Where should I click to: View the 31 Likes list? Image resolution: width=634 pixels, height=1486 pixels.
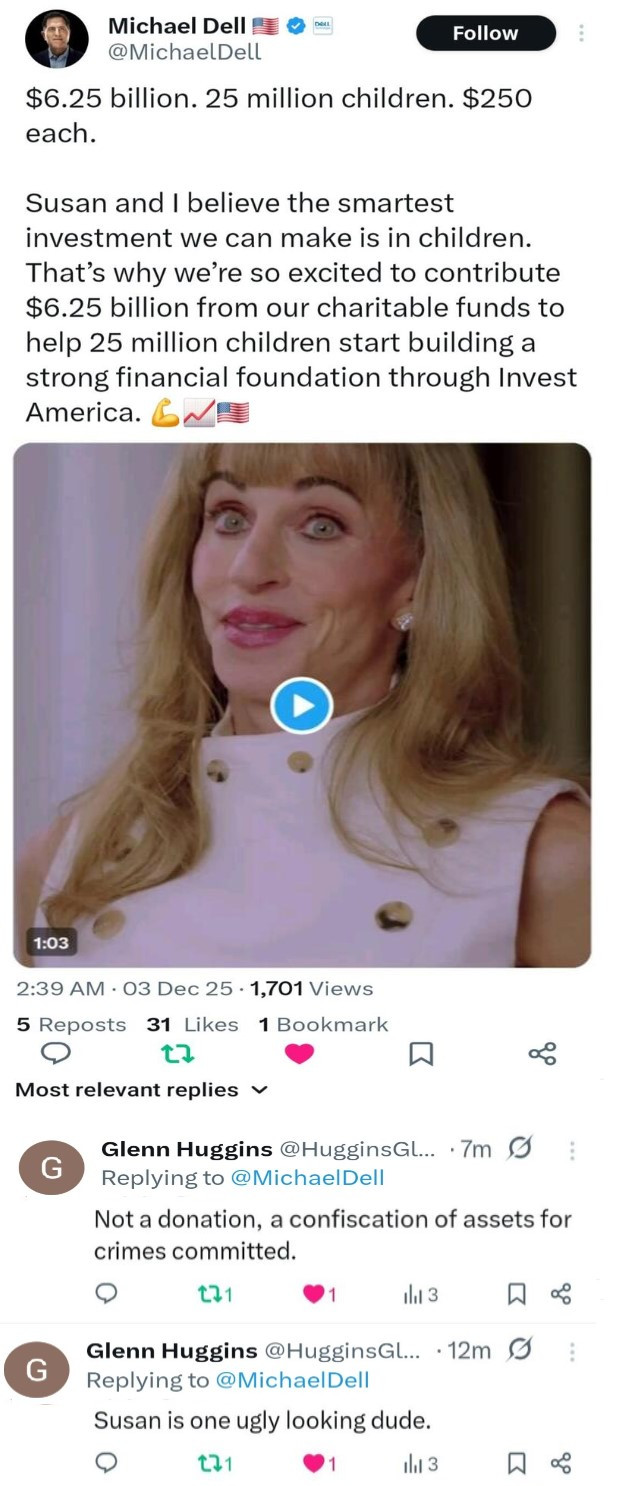pos(192,1024)
